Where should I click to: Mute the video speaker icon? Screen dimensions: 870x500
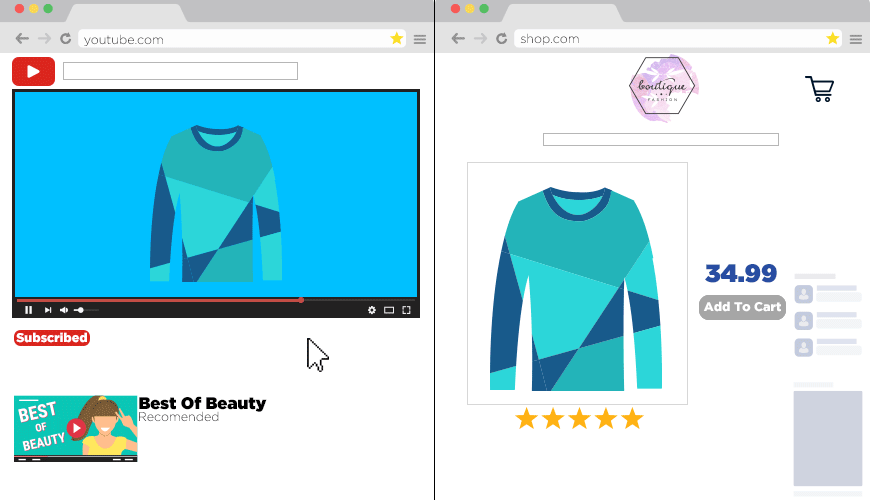coord(64,310)
